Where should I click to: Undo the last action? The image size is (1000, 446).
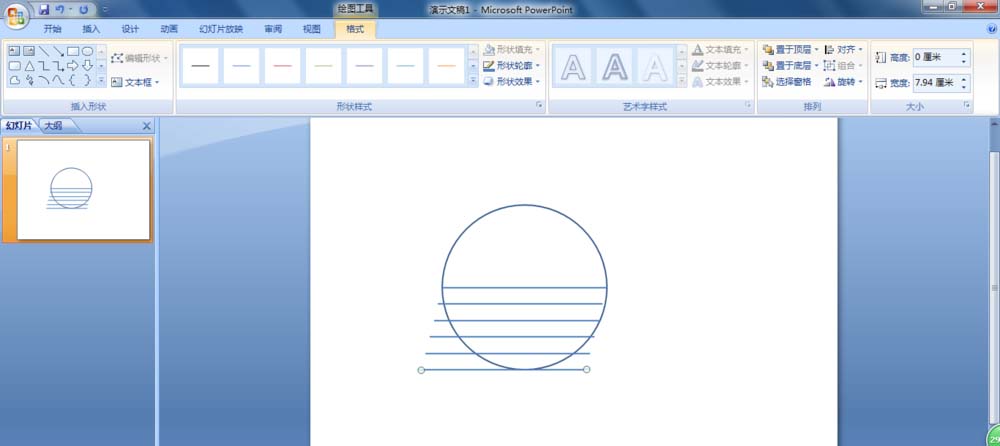[59, 10]
